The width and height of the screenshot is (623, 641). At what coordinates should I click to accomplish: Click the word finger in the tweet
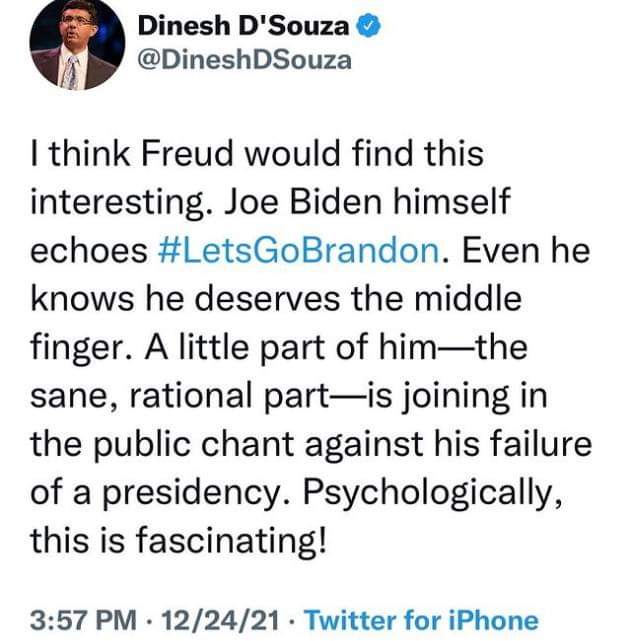[x=81, y=348]
